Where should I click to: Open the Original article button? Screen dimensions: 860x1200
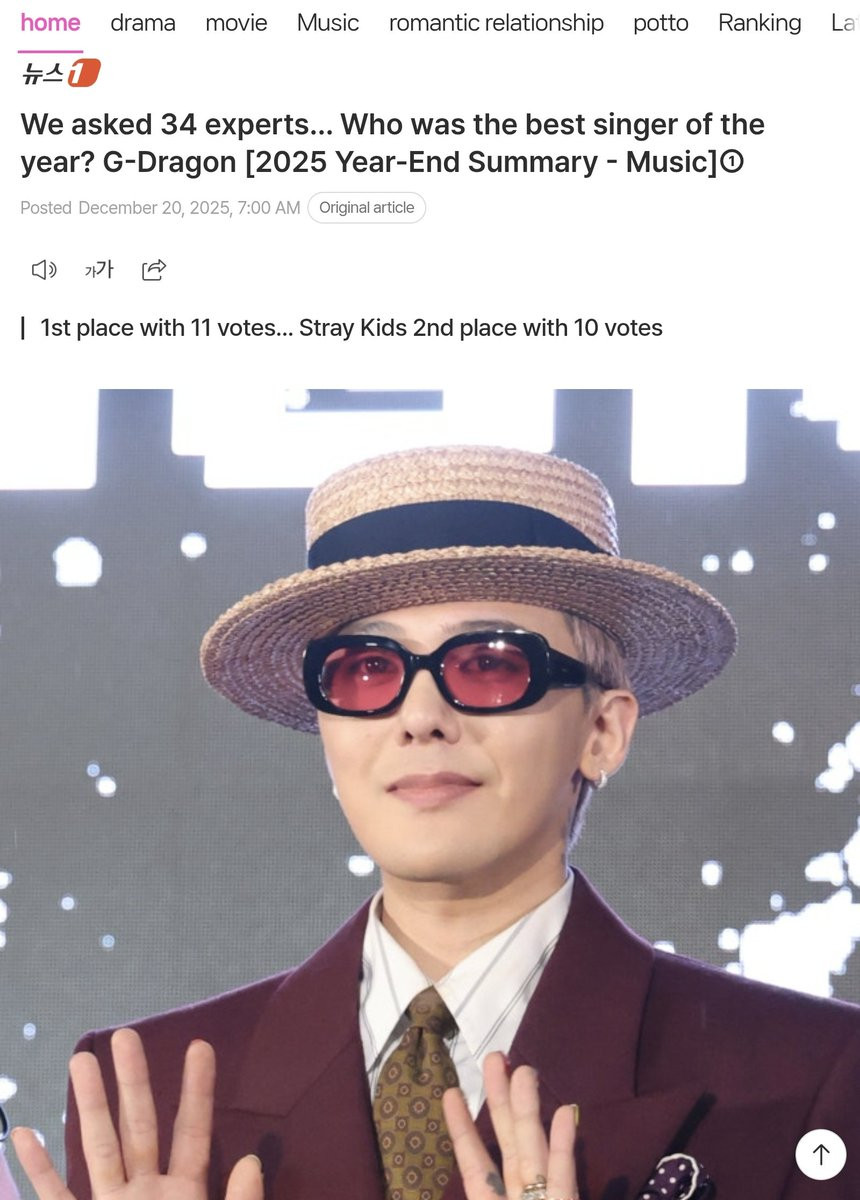(x=366, y=208)
